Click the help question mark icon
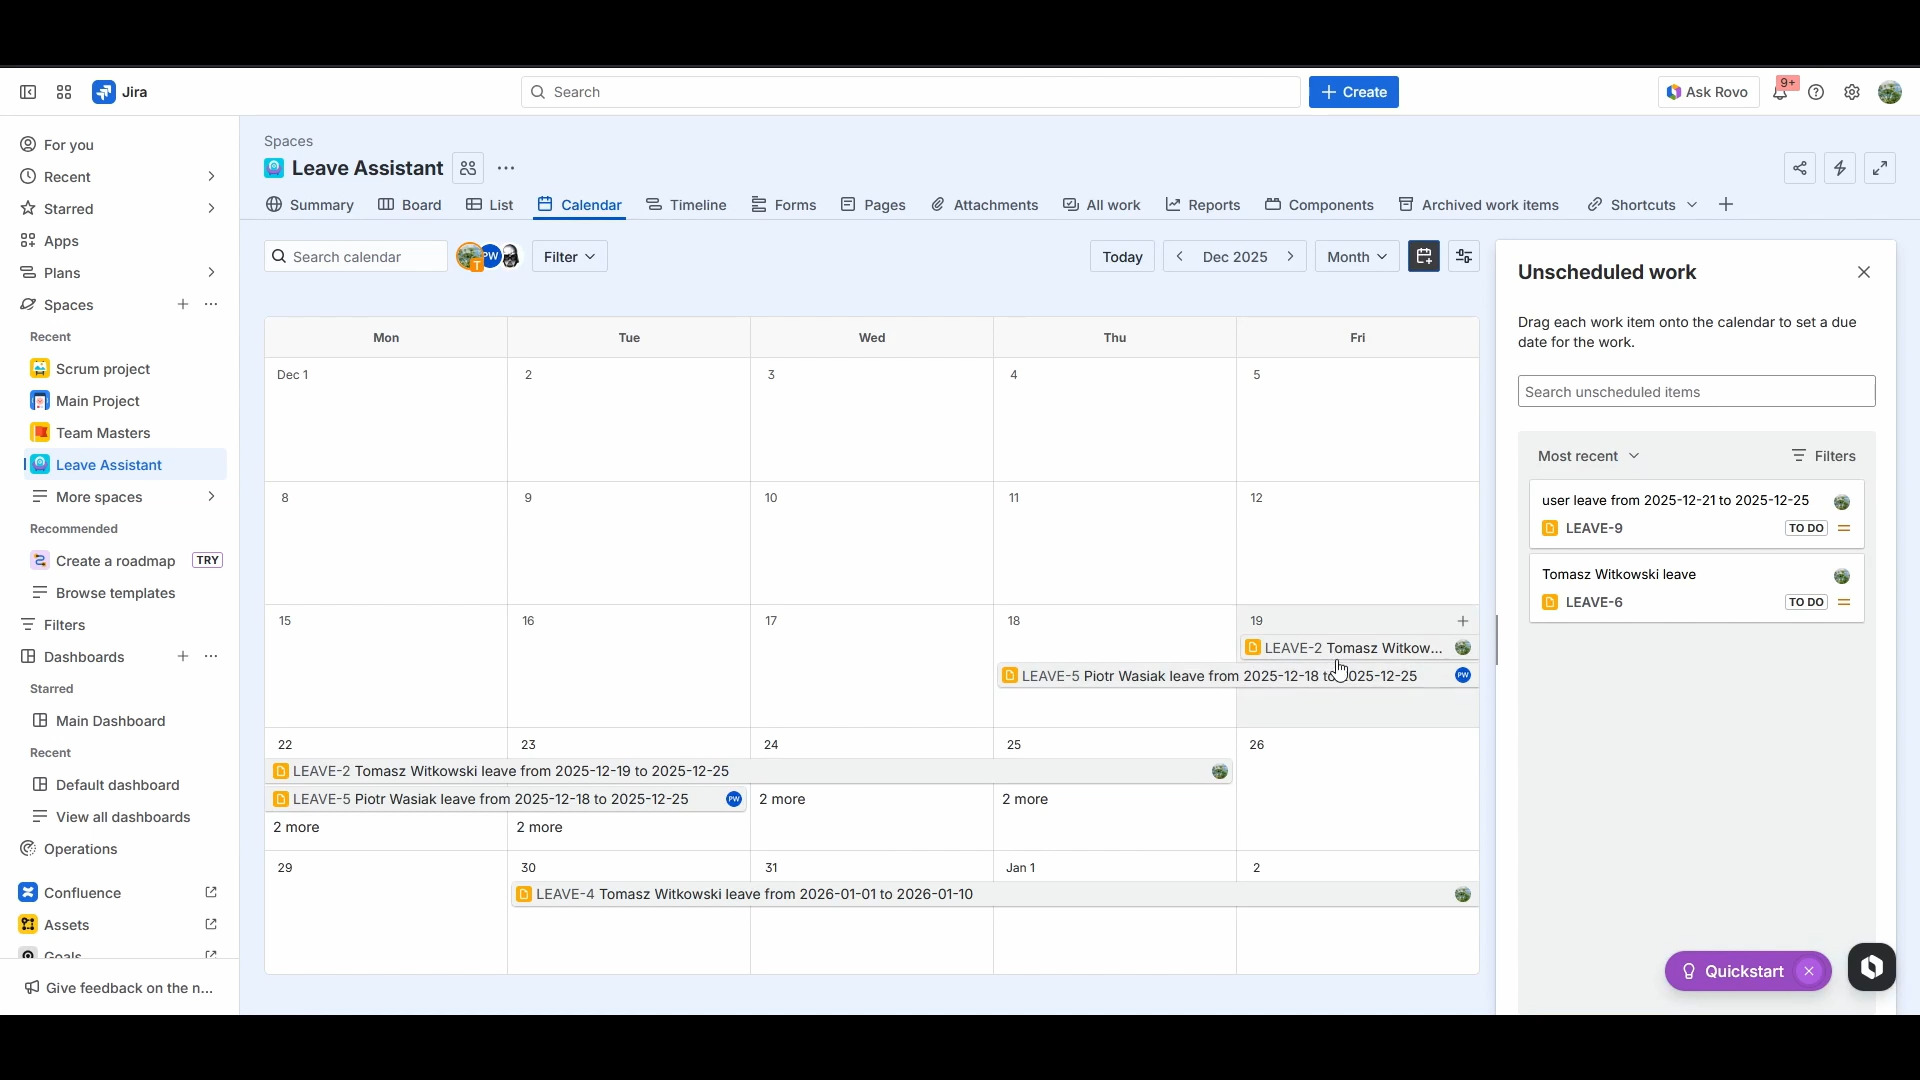The height and width of the screenshot is (1080, 1920). pos(1816,92)
